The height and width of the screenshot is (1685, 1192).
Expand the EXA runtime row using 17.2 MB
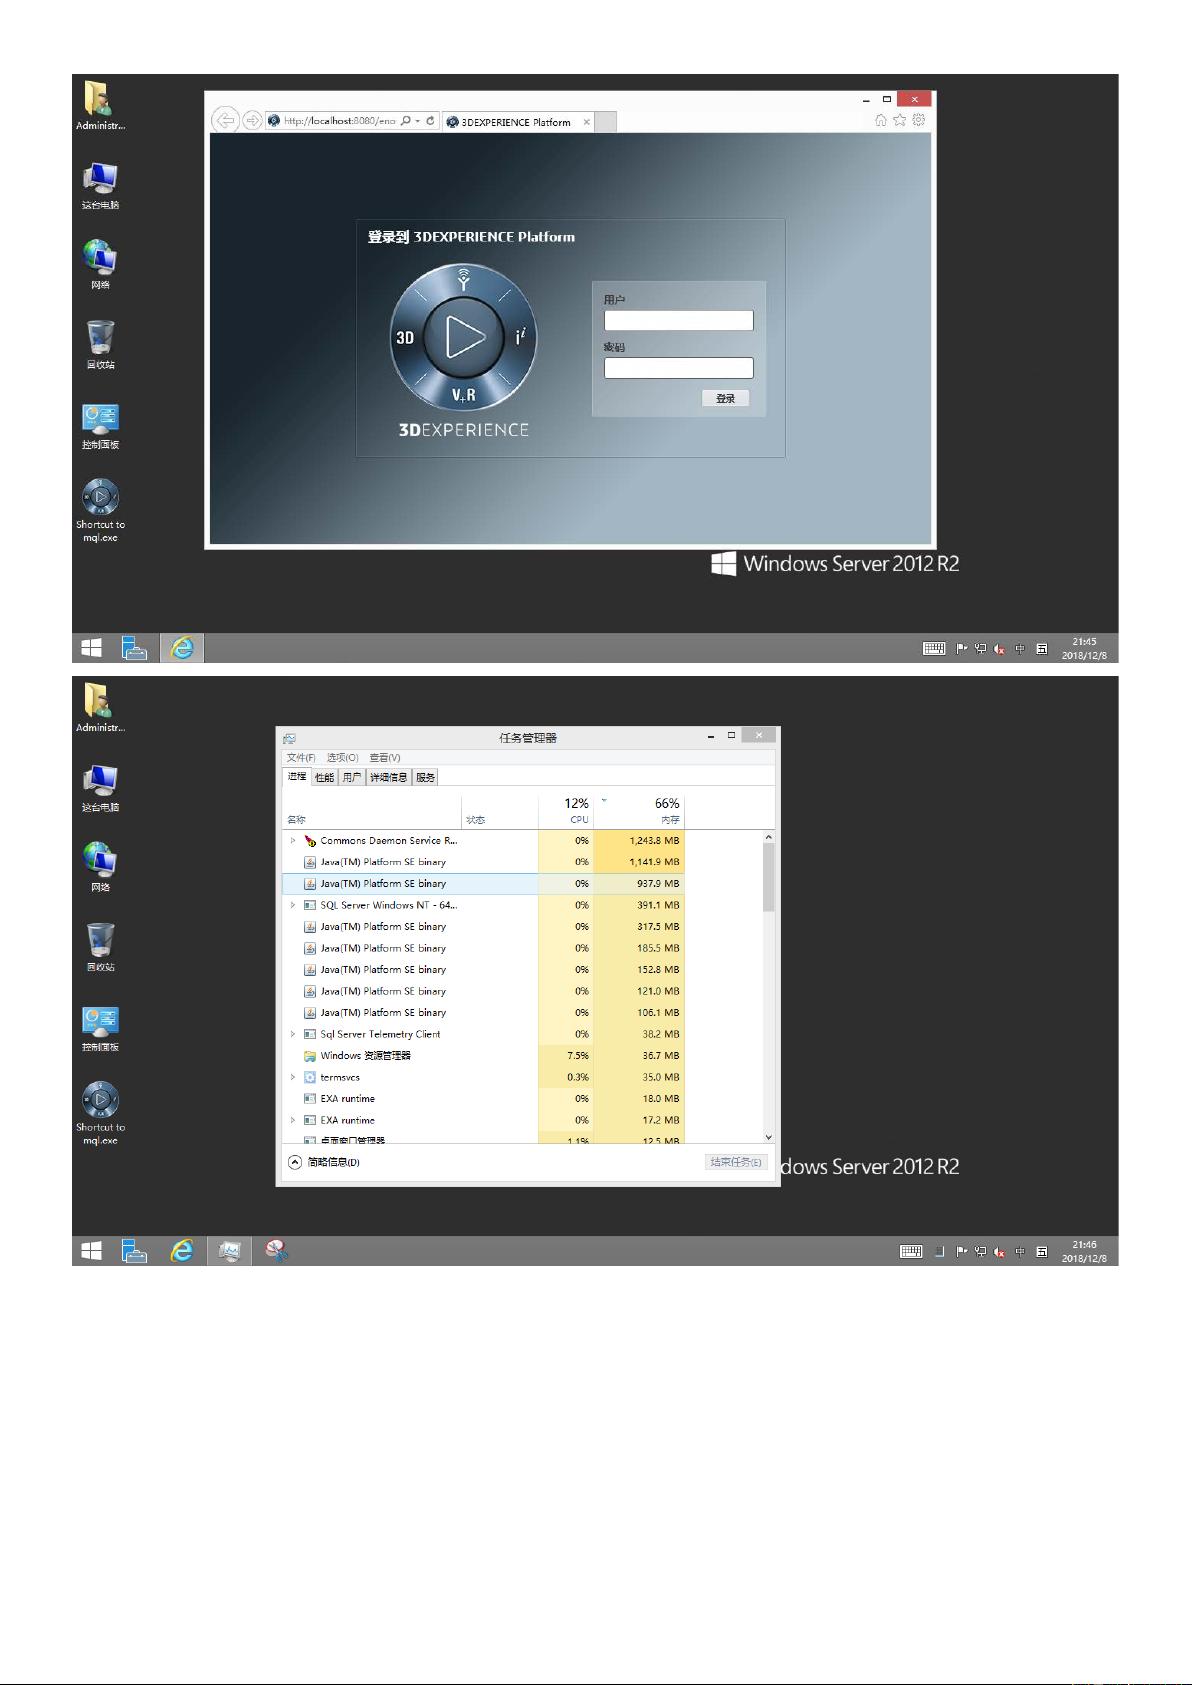coord(293,1120)
